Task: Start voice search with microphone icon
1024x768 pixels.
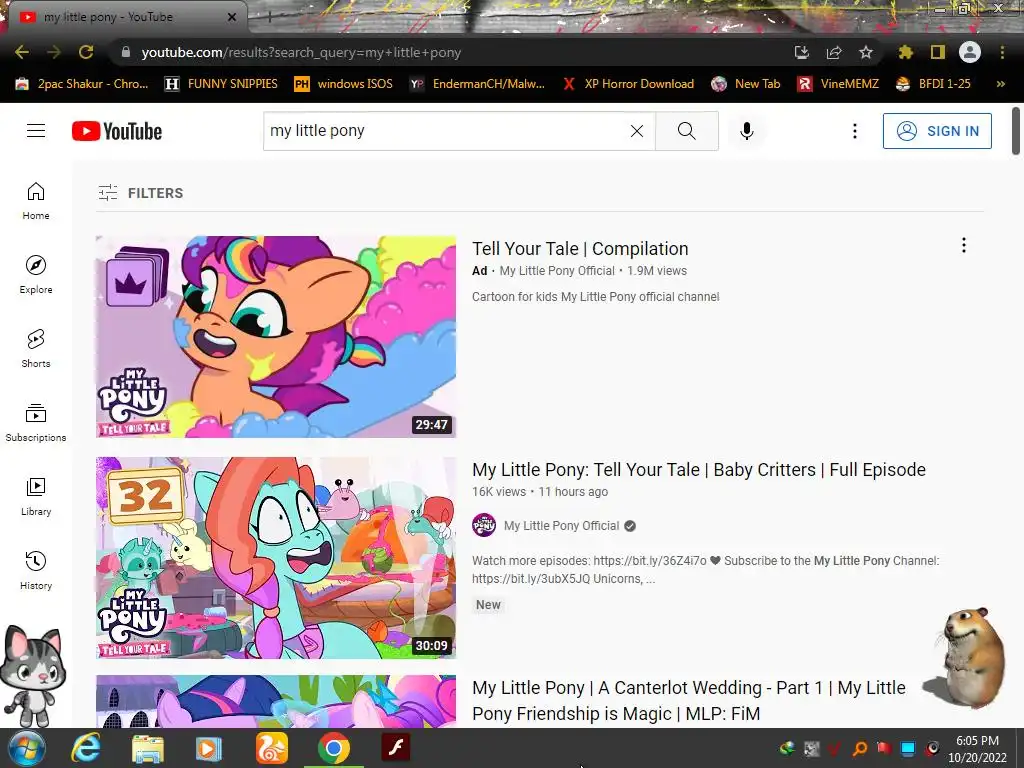Action: click(x=747, y=131)
